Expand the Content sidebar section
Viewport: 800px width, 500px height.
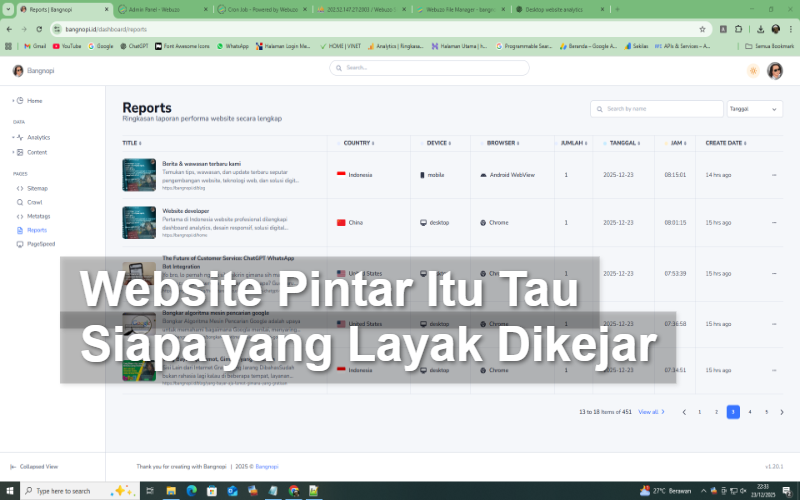[x=37, y=152]
